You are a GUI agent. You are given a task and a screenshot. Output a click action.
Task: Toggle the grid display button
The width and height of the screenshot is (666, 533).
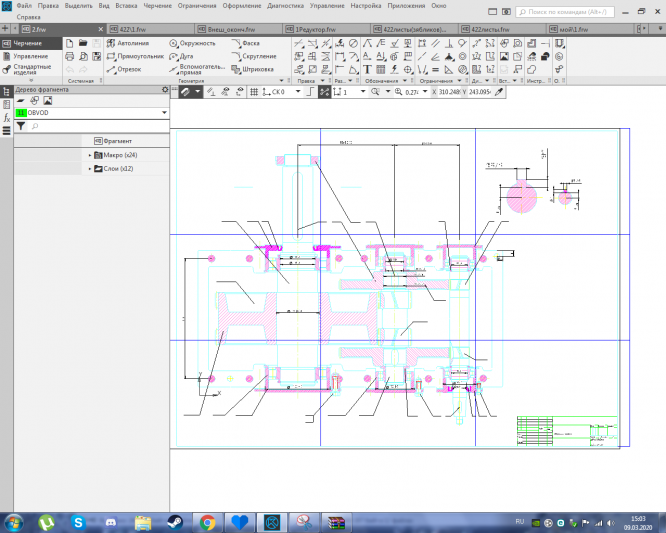[x=254, y=91]
